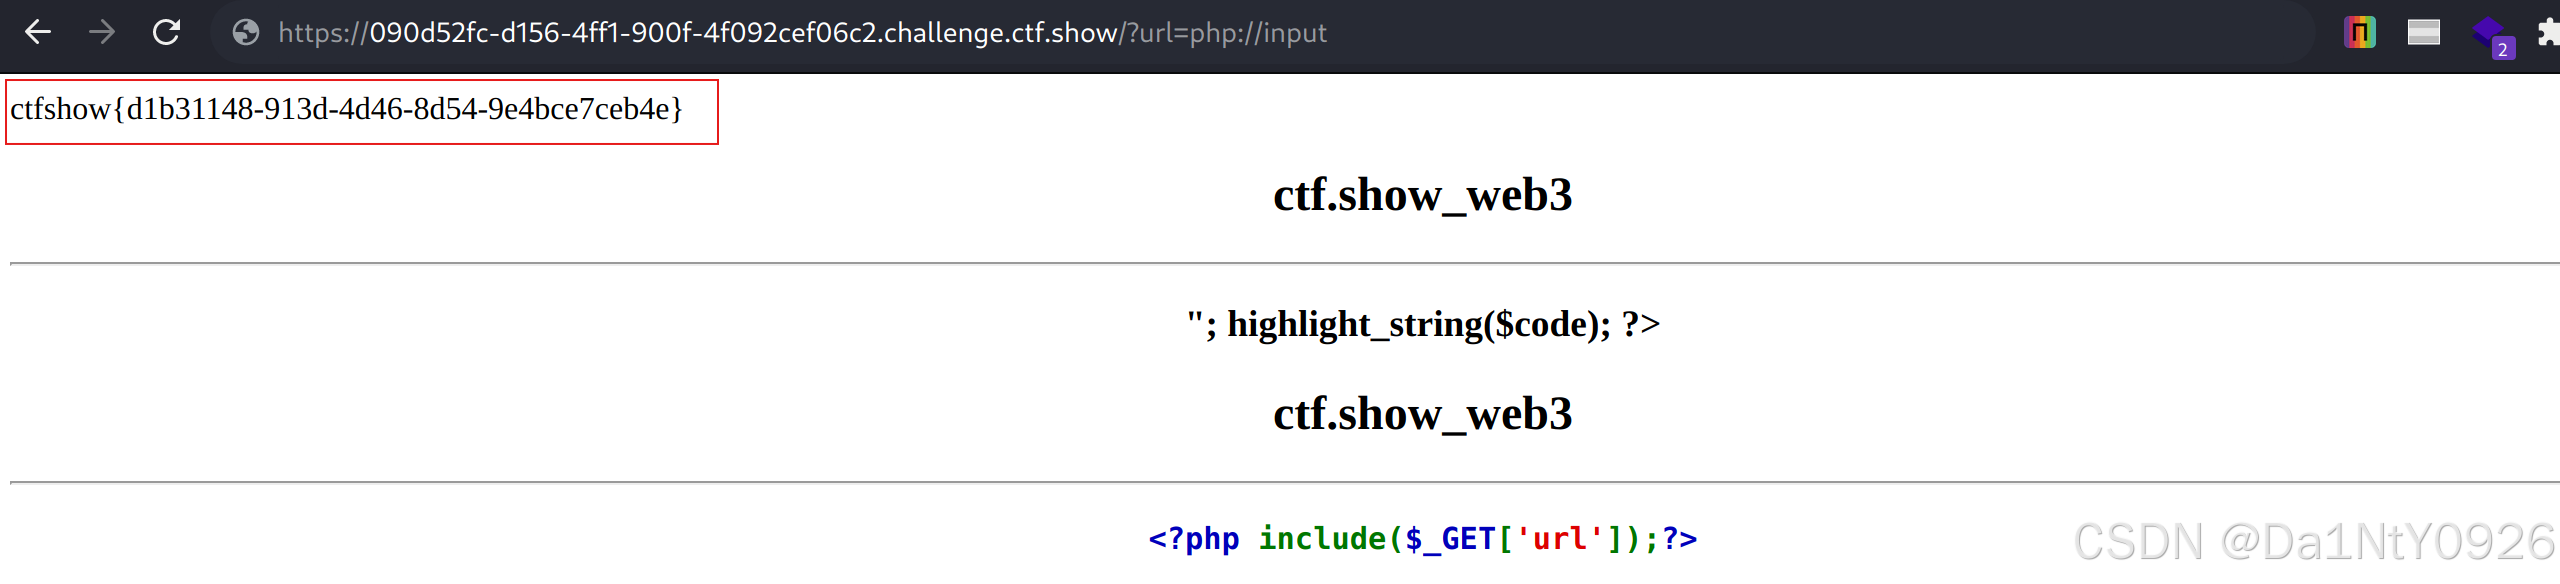Viewport: 2560px width, 584px height.
Task: Click the ctfshow flag string
Action: click(x=346, y=109)
